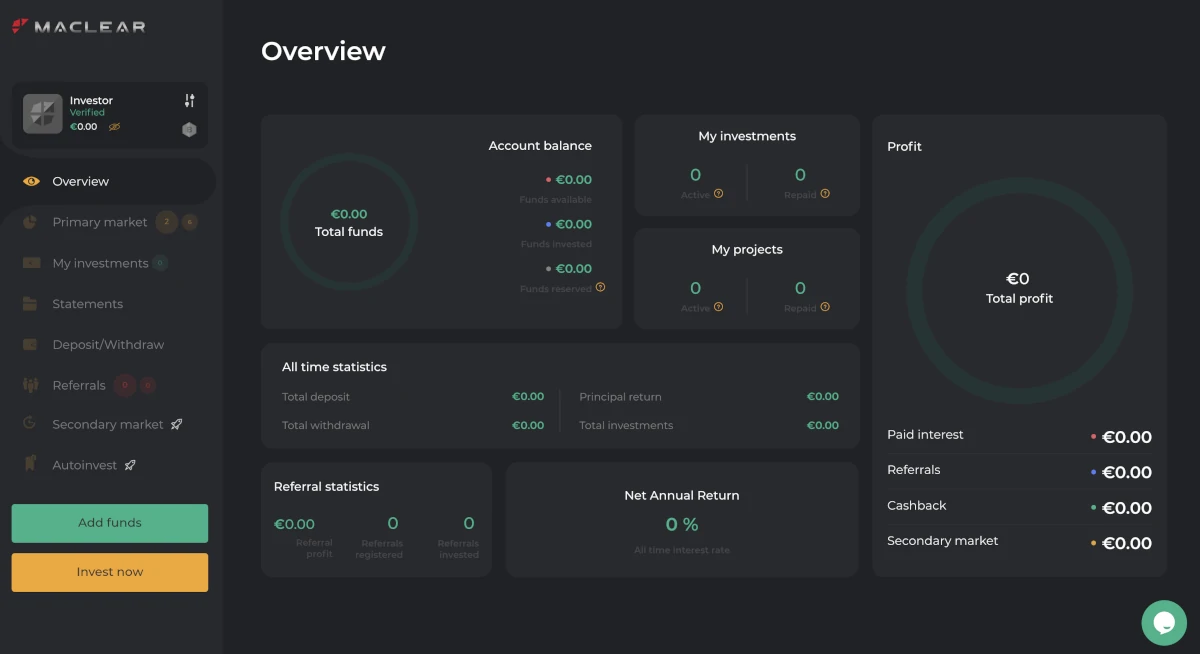Open the account settings sliders icon

point(190,101)
